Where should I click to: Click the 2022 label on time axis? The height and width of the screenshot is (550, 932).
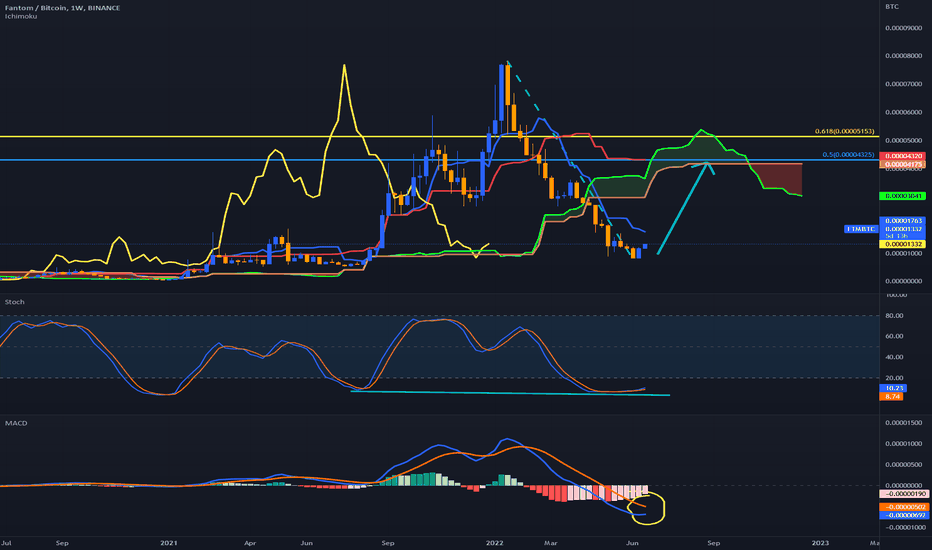click(495, 543)
